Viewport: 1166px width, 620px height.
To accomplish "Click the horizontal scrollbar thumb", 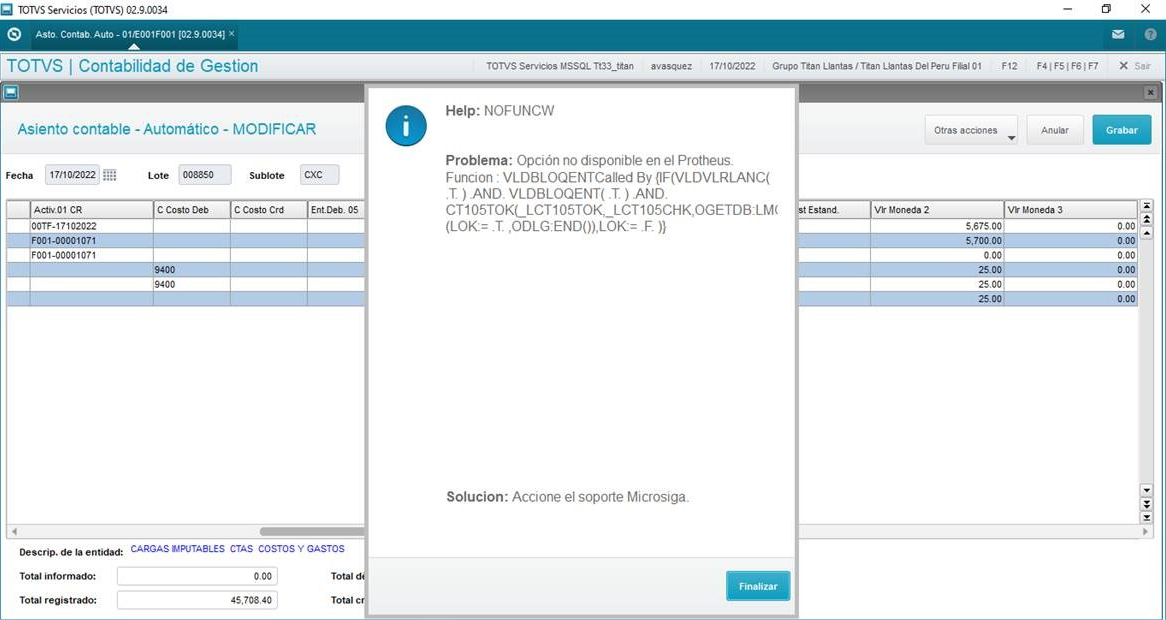I will [312, 532].
